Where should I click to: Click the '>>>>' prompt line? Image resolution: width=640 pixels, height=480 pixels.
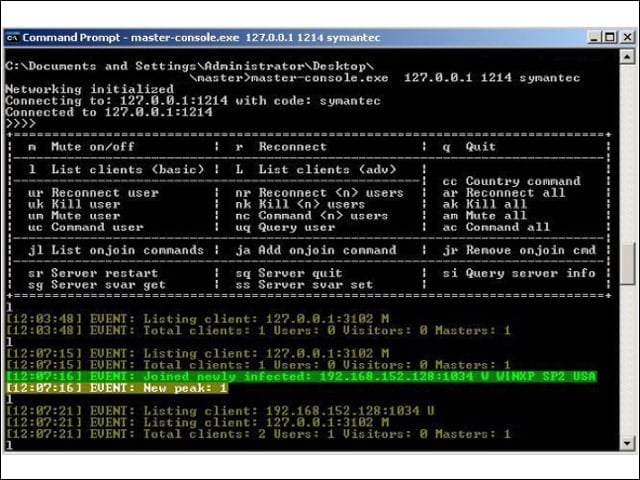click(x=21, y=123)
